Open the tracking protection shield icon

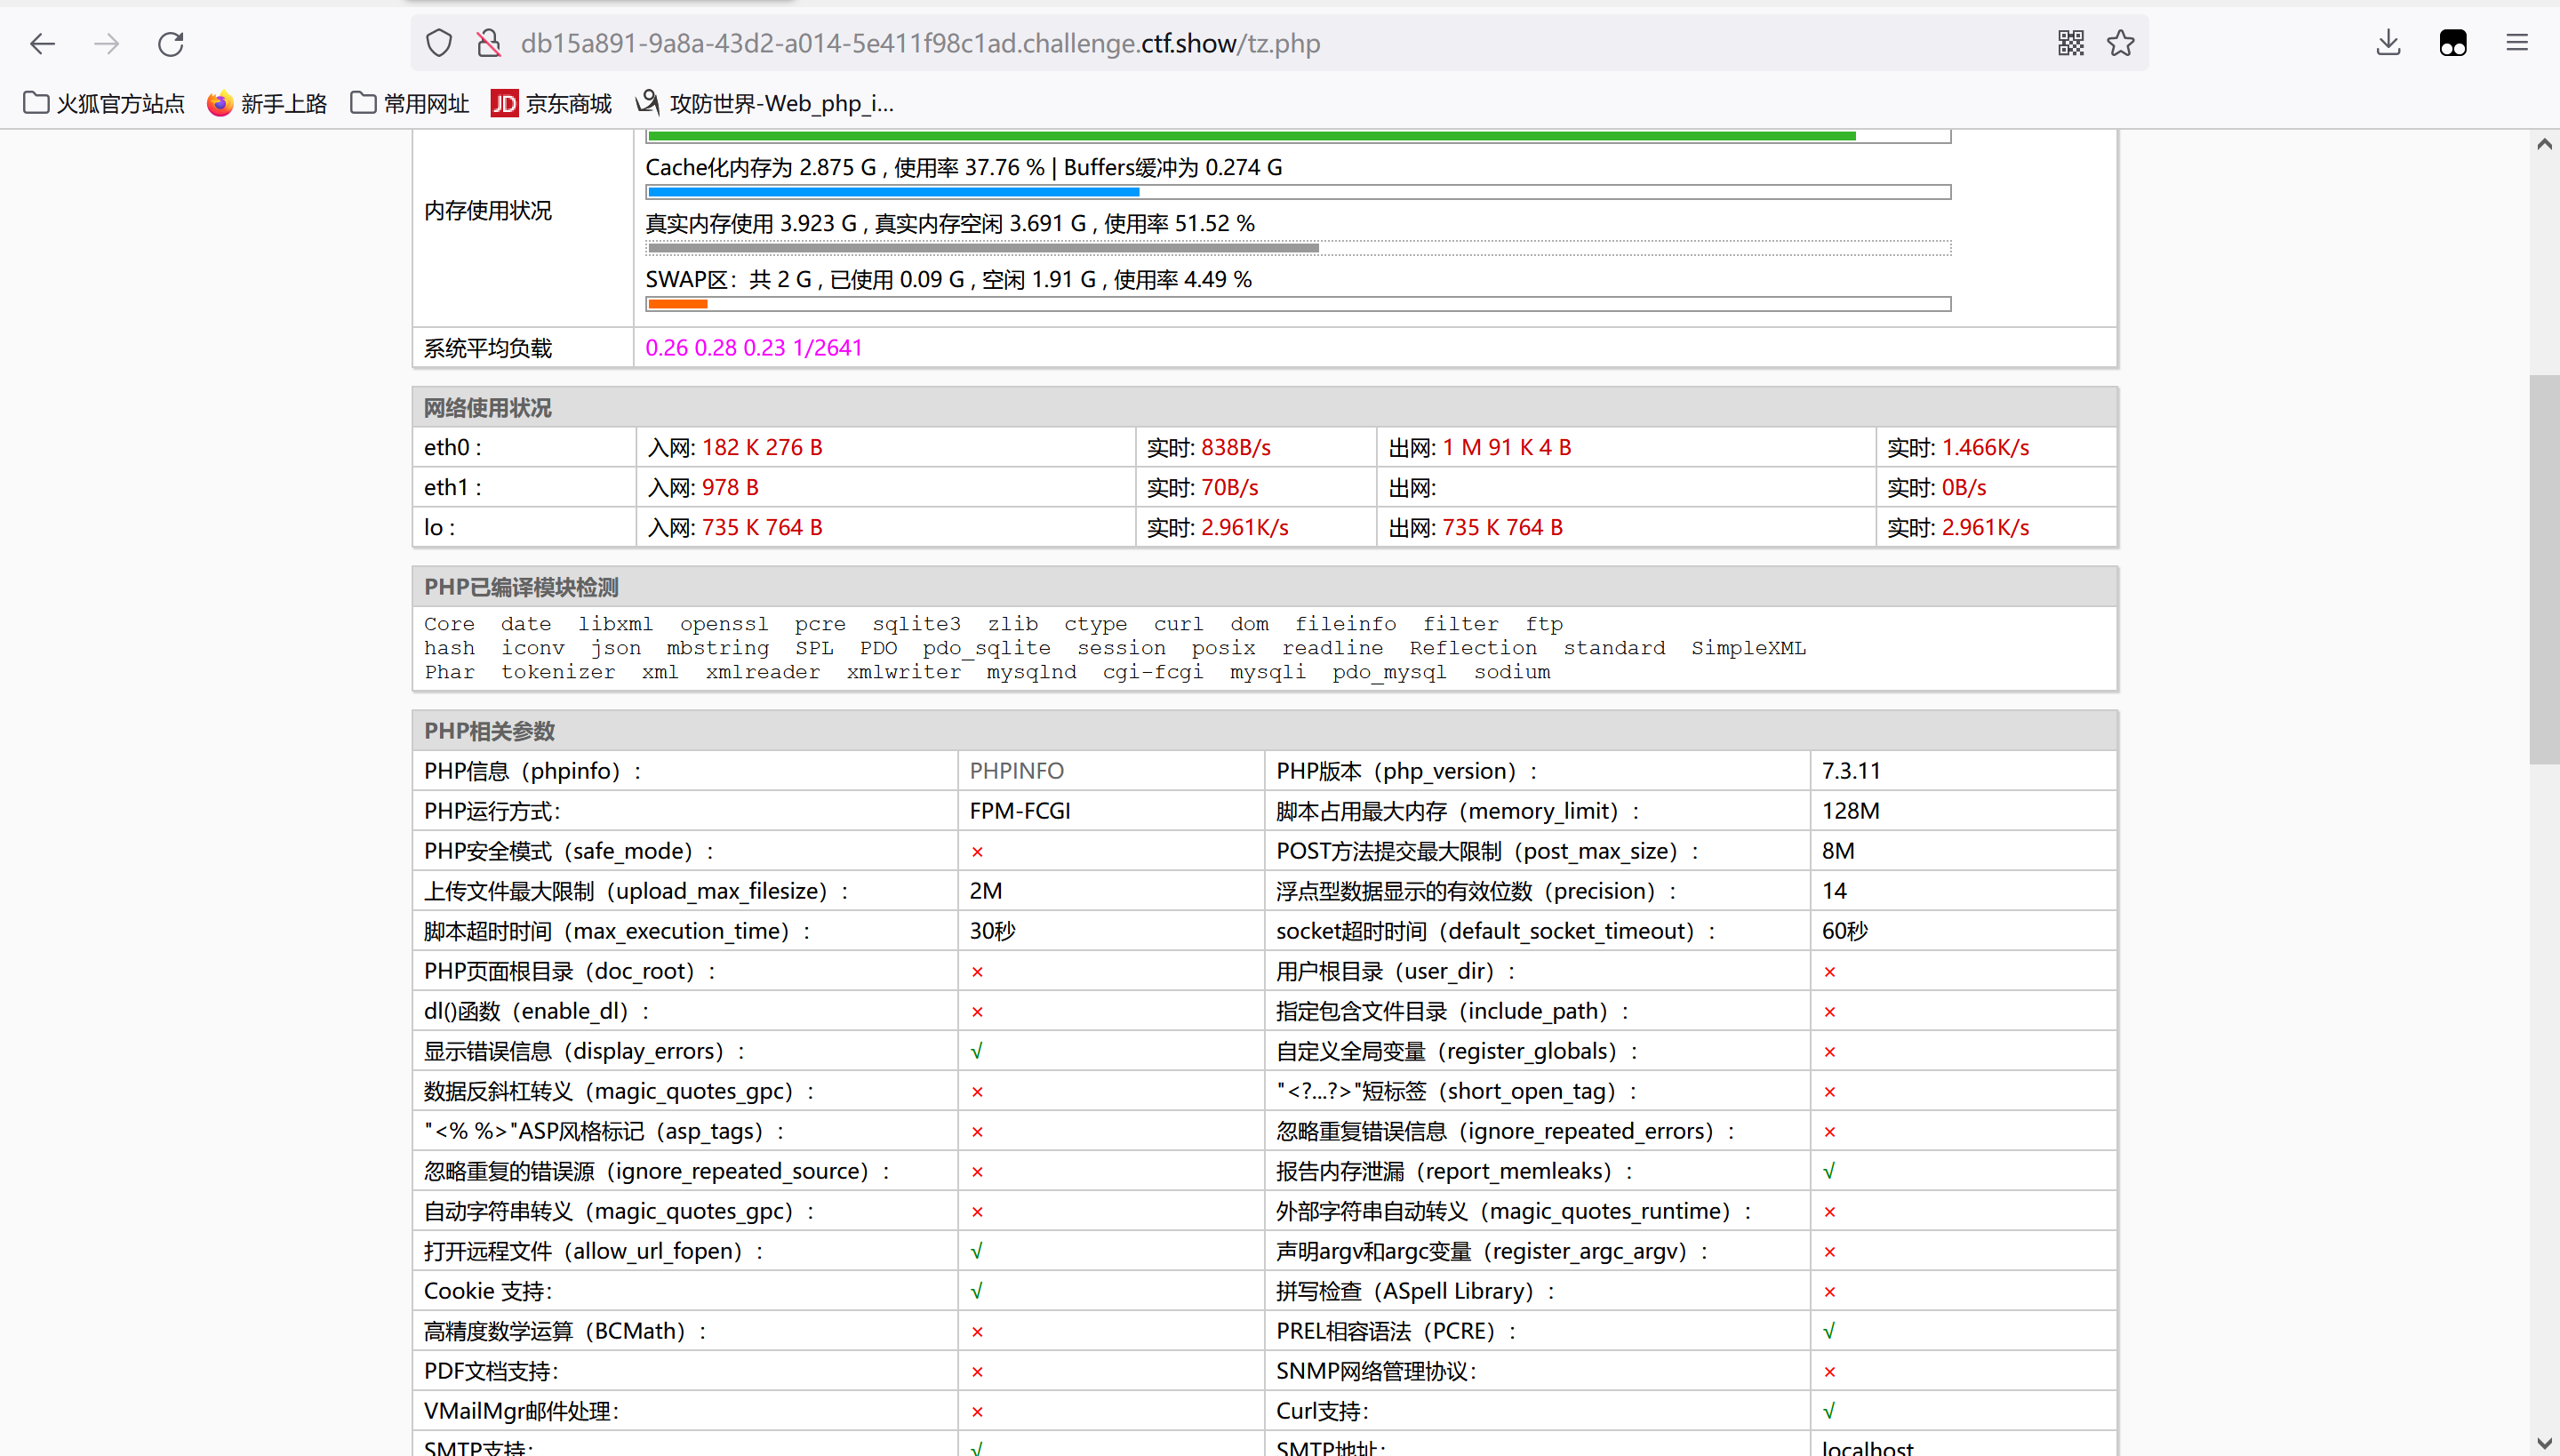click(439, 43)
